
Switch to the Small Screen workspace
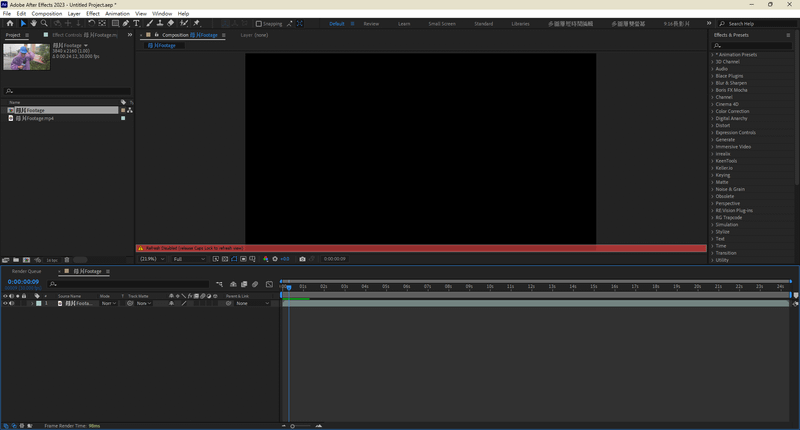point(440,23)
